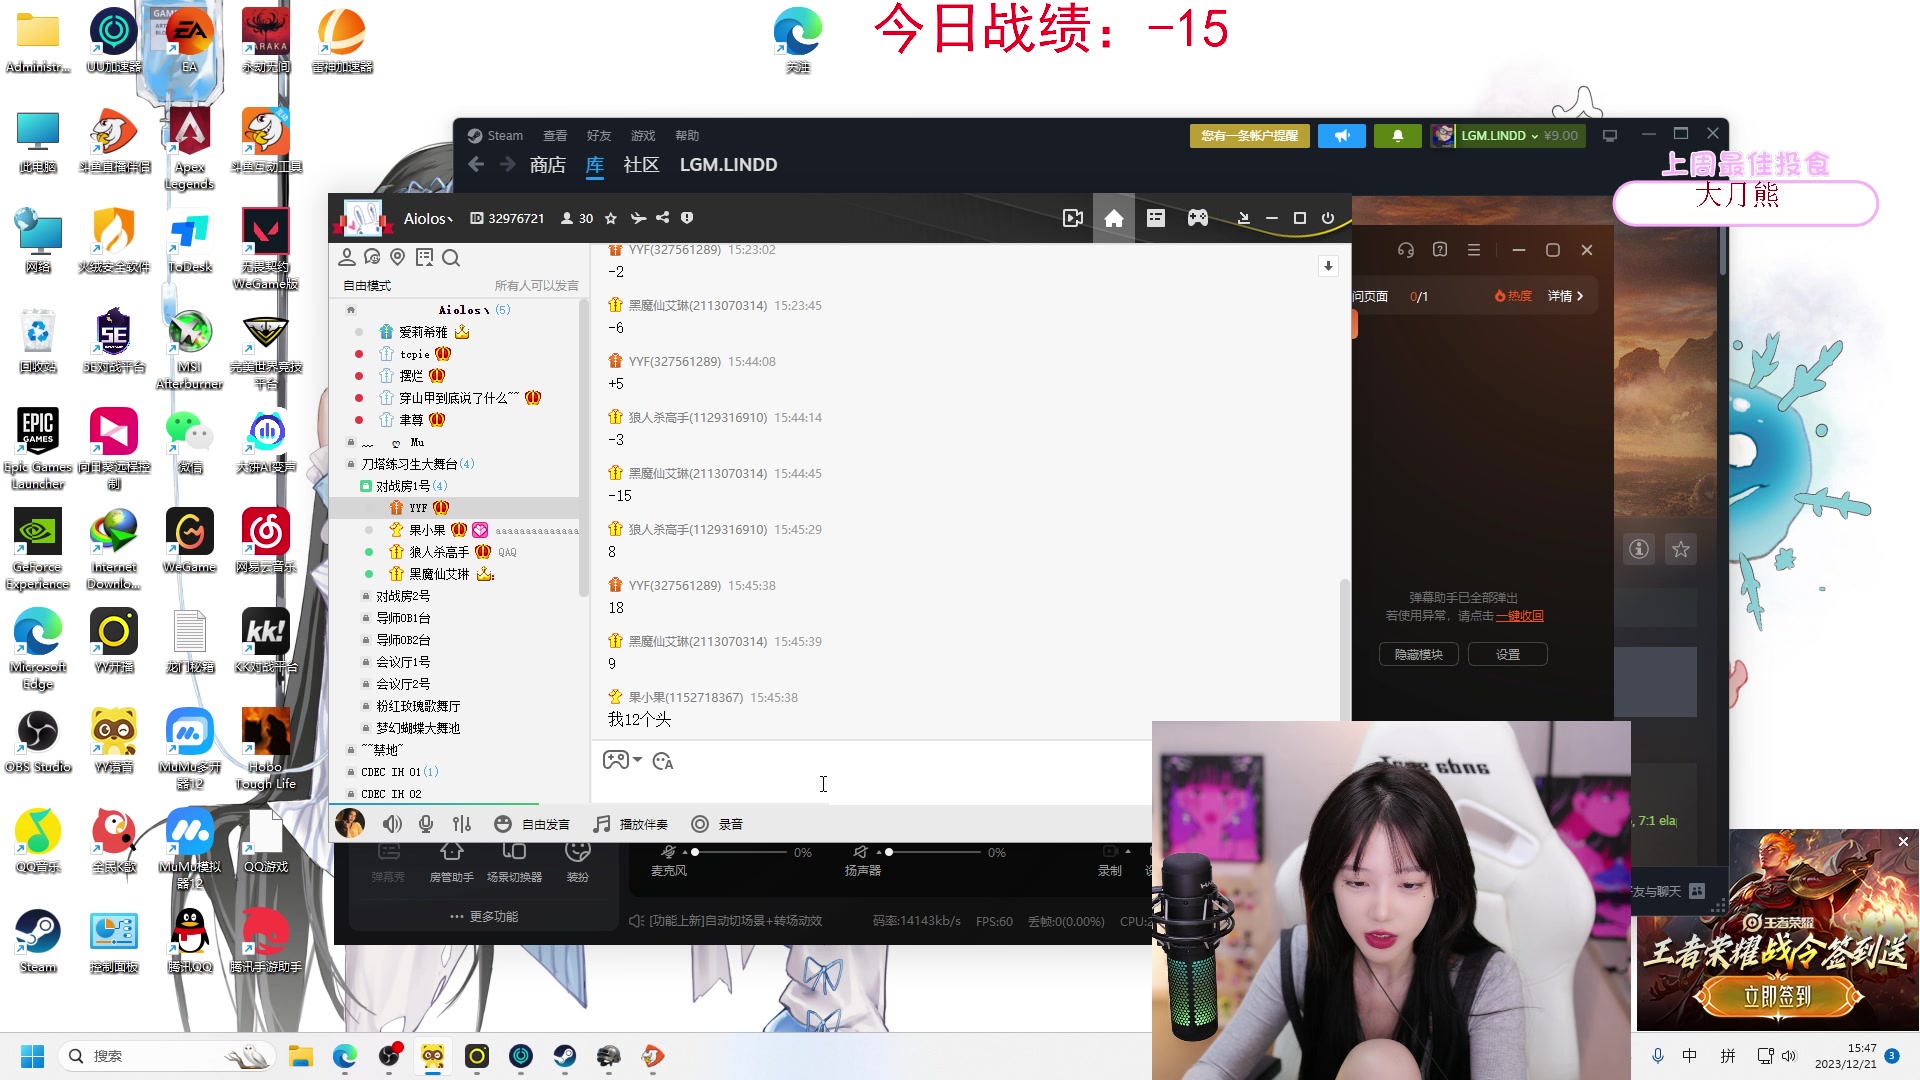This screenshot has height=1080, width=1920.
Task: Click headset support icon in live assistant
Action: (x=1406, y=250)
